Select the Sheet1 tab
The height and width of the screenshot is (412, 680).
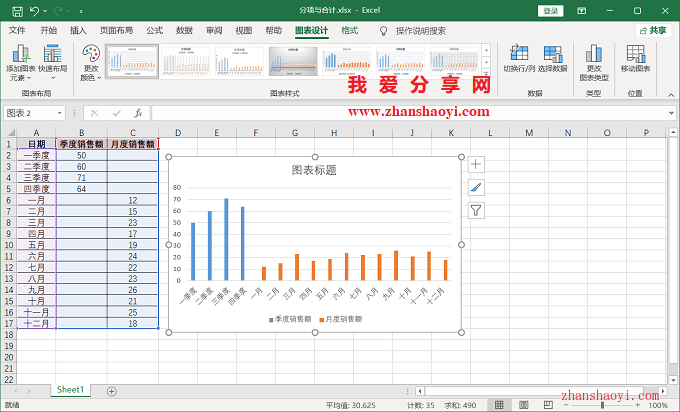[70, 390]
